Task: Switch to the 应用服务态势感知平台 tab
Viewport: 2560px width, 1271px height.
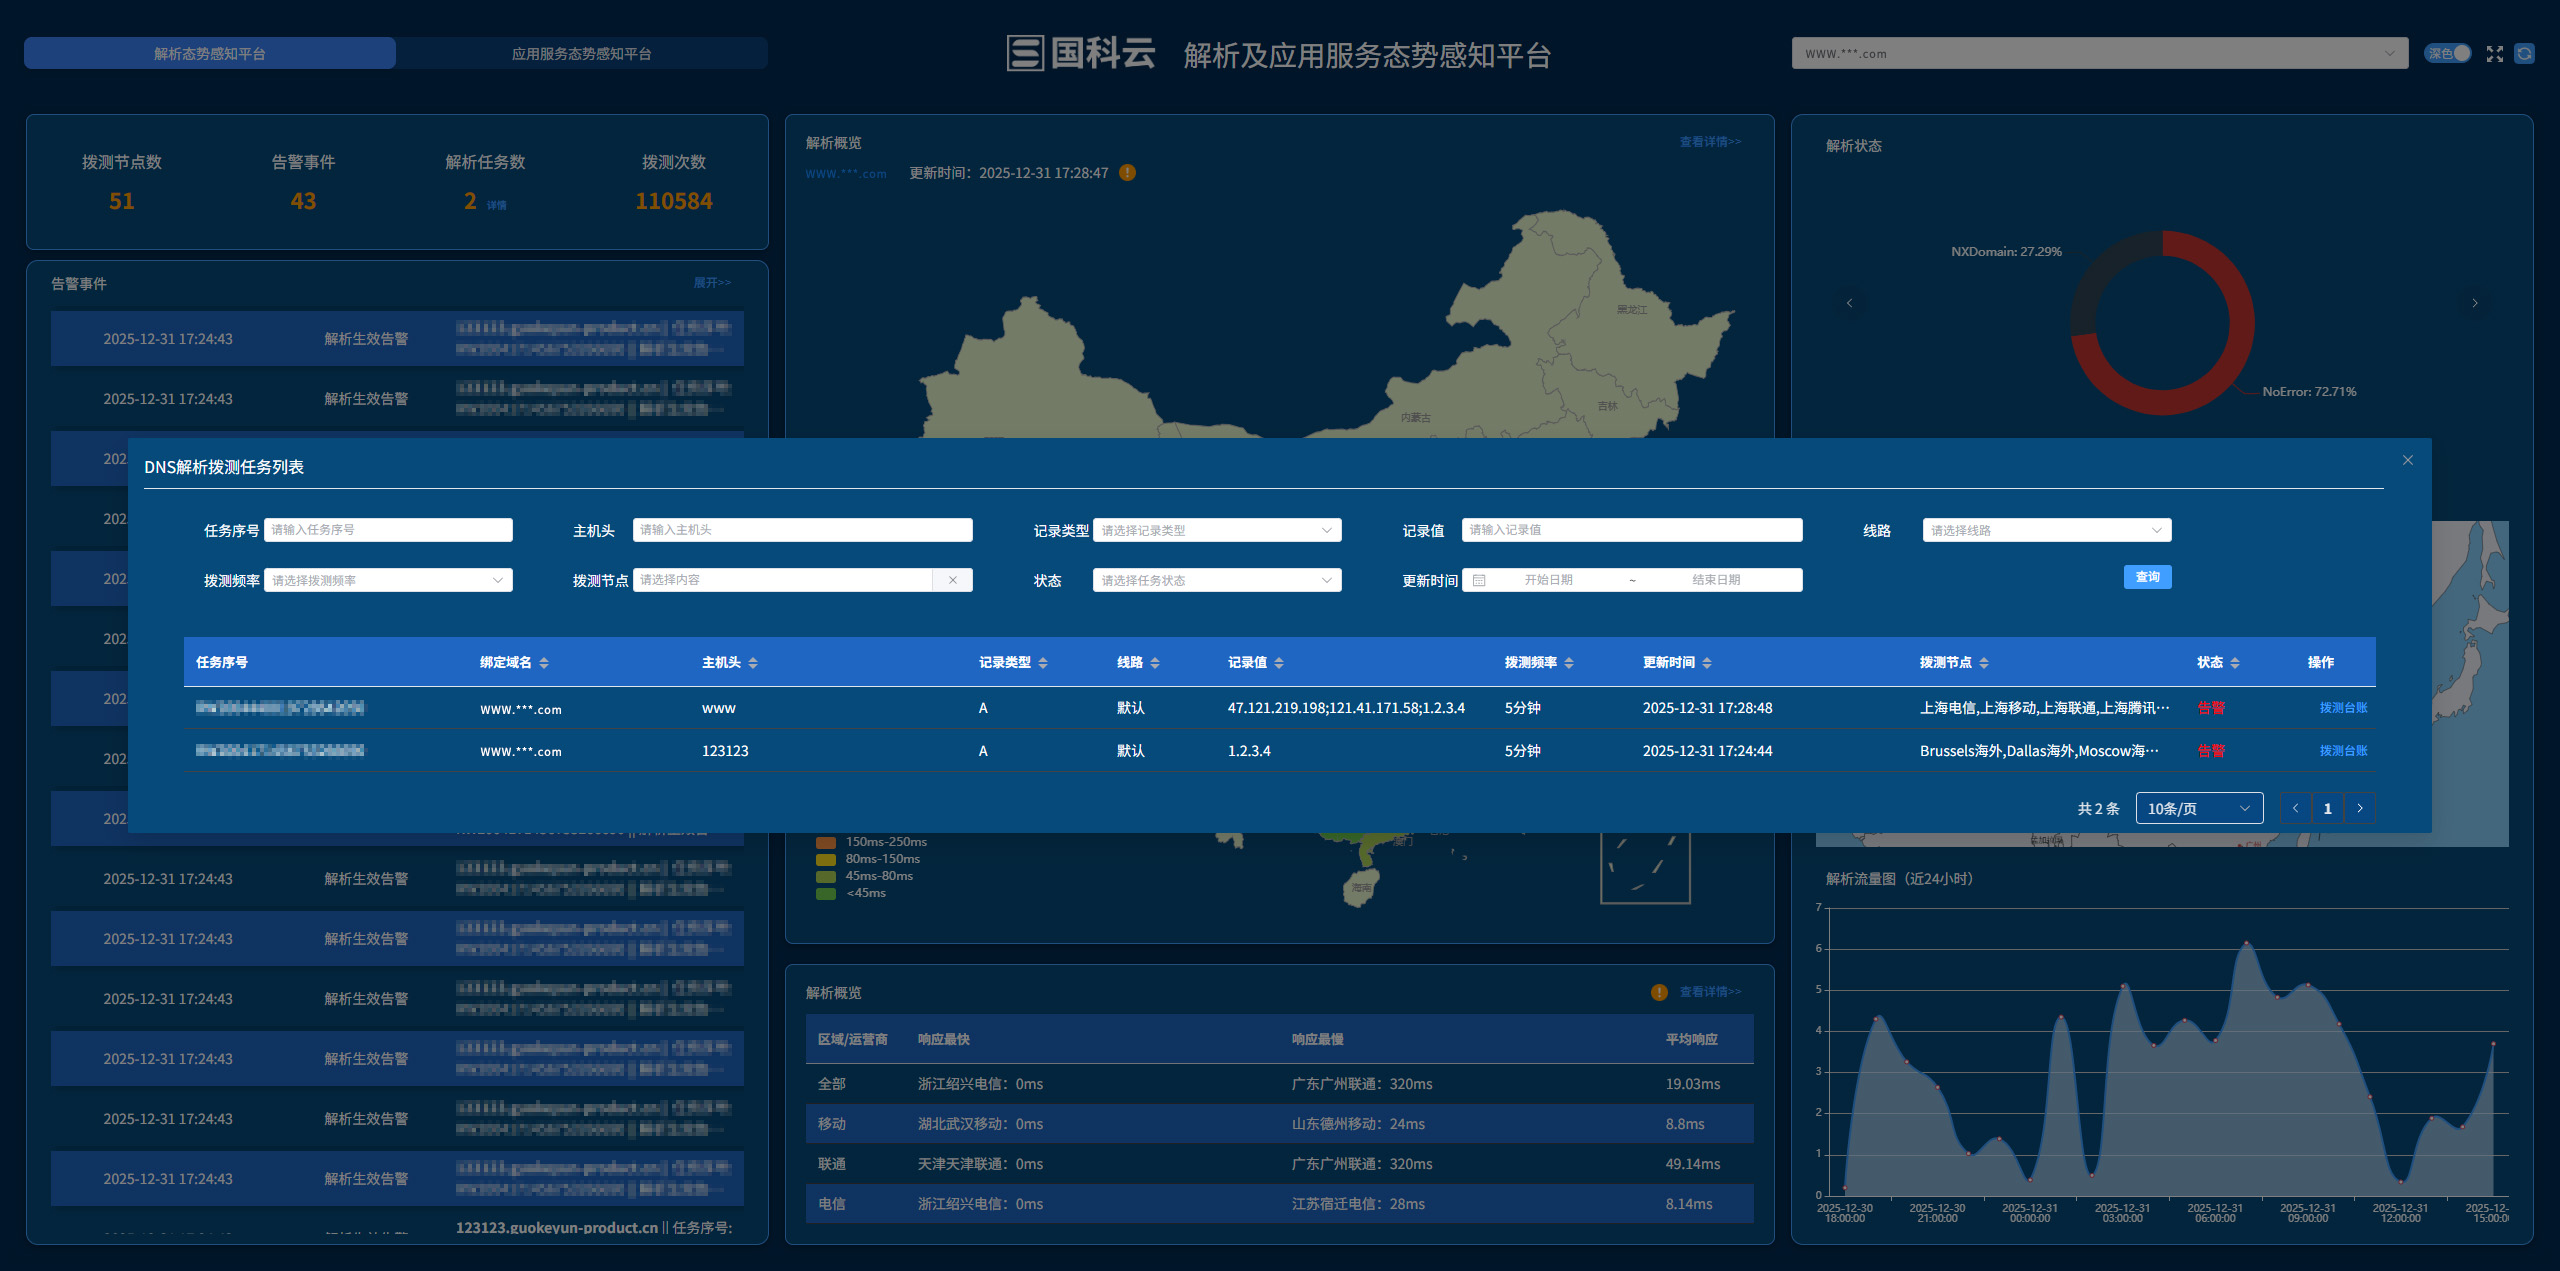Action: (x=581, y=53)
